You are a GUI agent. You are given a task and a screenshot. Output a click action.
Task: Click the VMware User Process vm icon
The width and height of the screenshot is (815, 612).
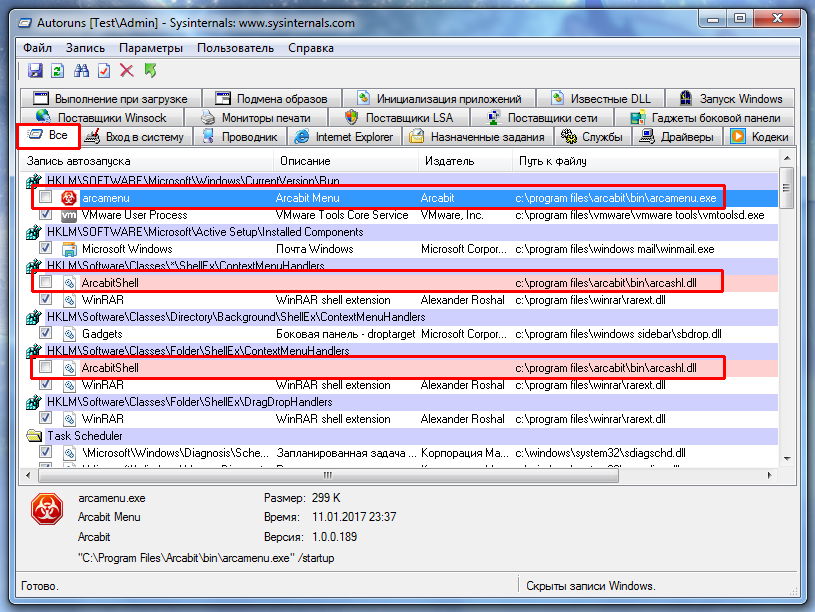click(x=69, y=215)
